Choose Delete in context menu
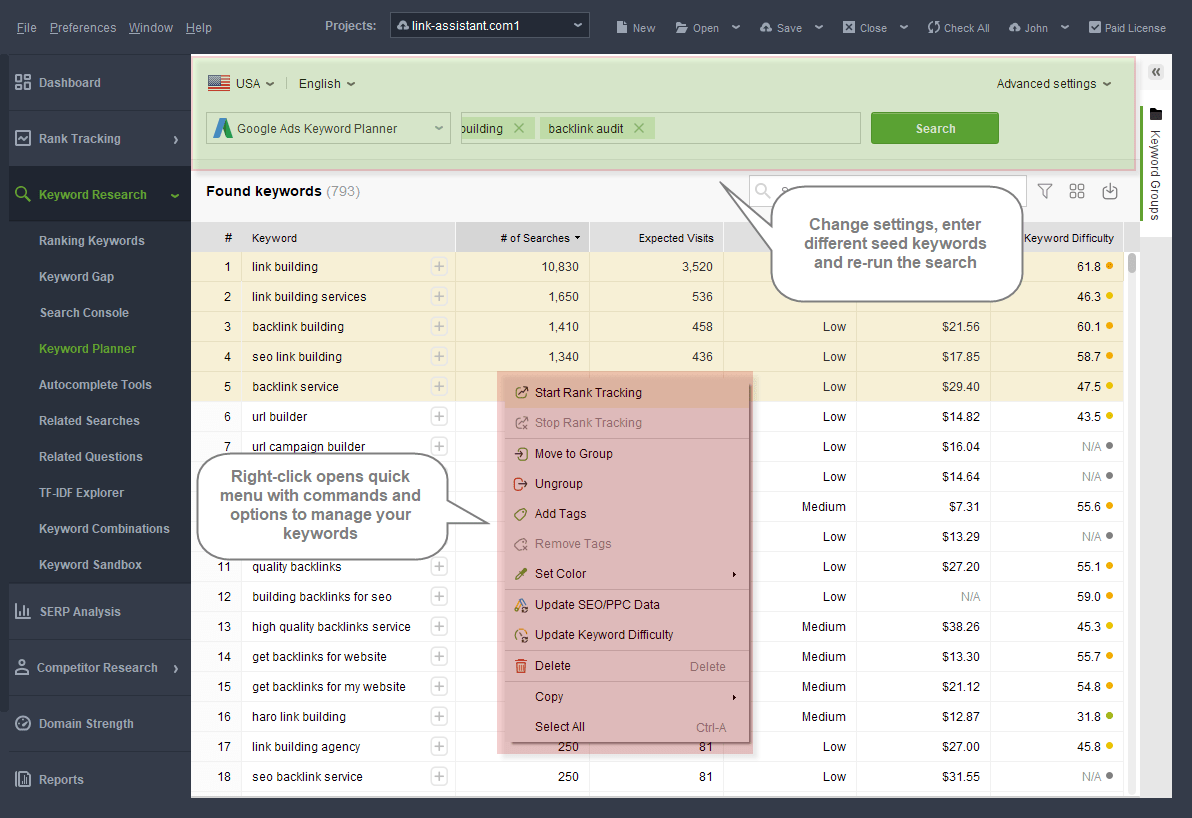 [x=627, y=666]
